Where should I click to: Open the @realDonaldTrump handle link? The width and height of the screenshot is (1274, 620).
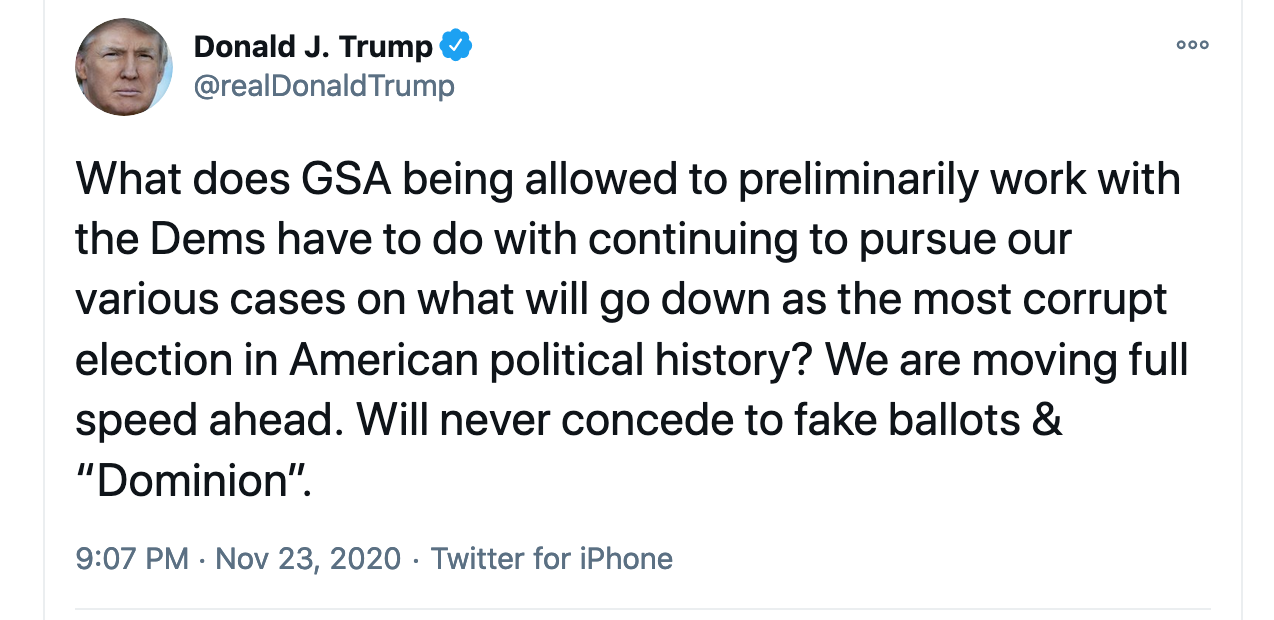click(x=323, y=86)
